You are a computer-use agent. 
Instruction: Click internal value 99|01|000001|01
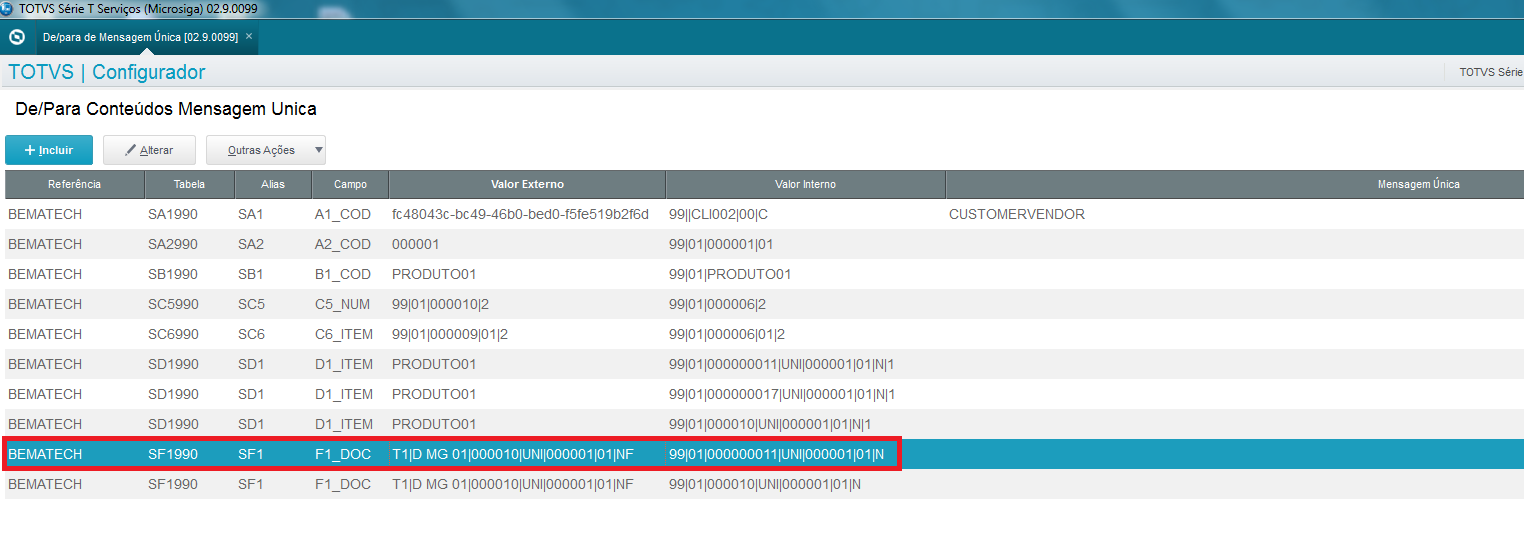721,244
